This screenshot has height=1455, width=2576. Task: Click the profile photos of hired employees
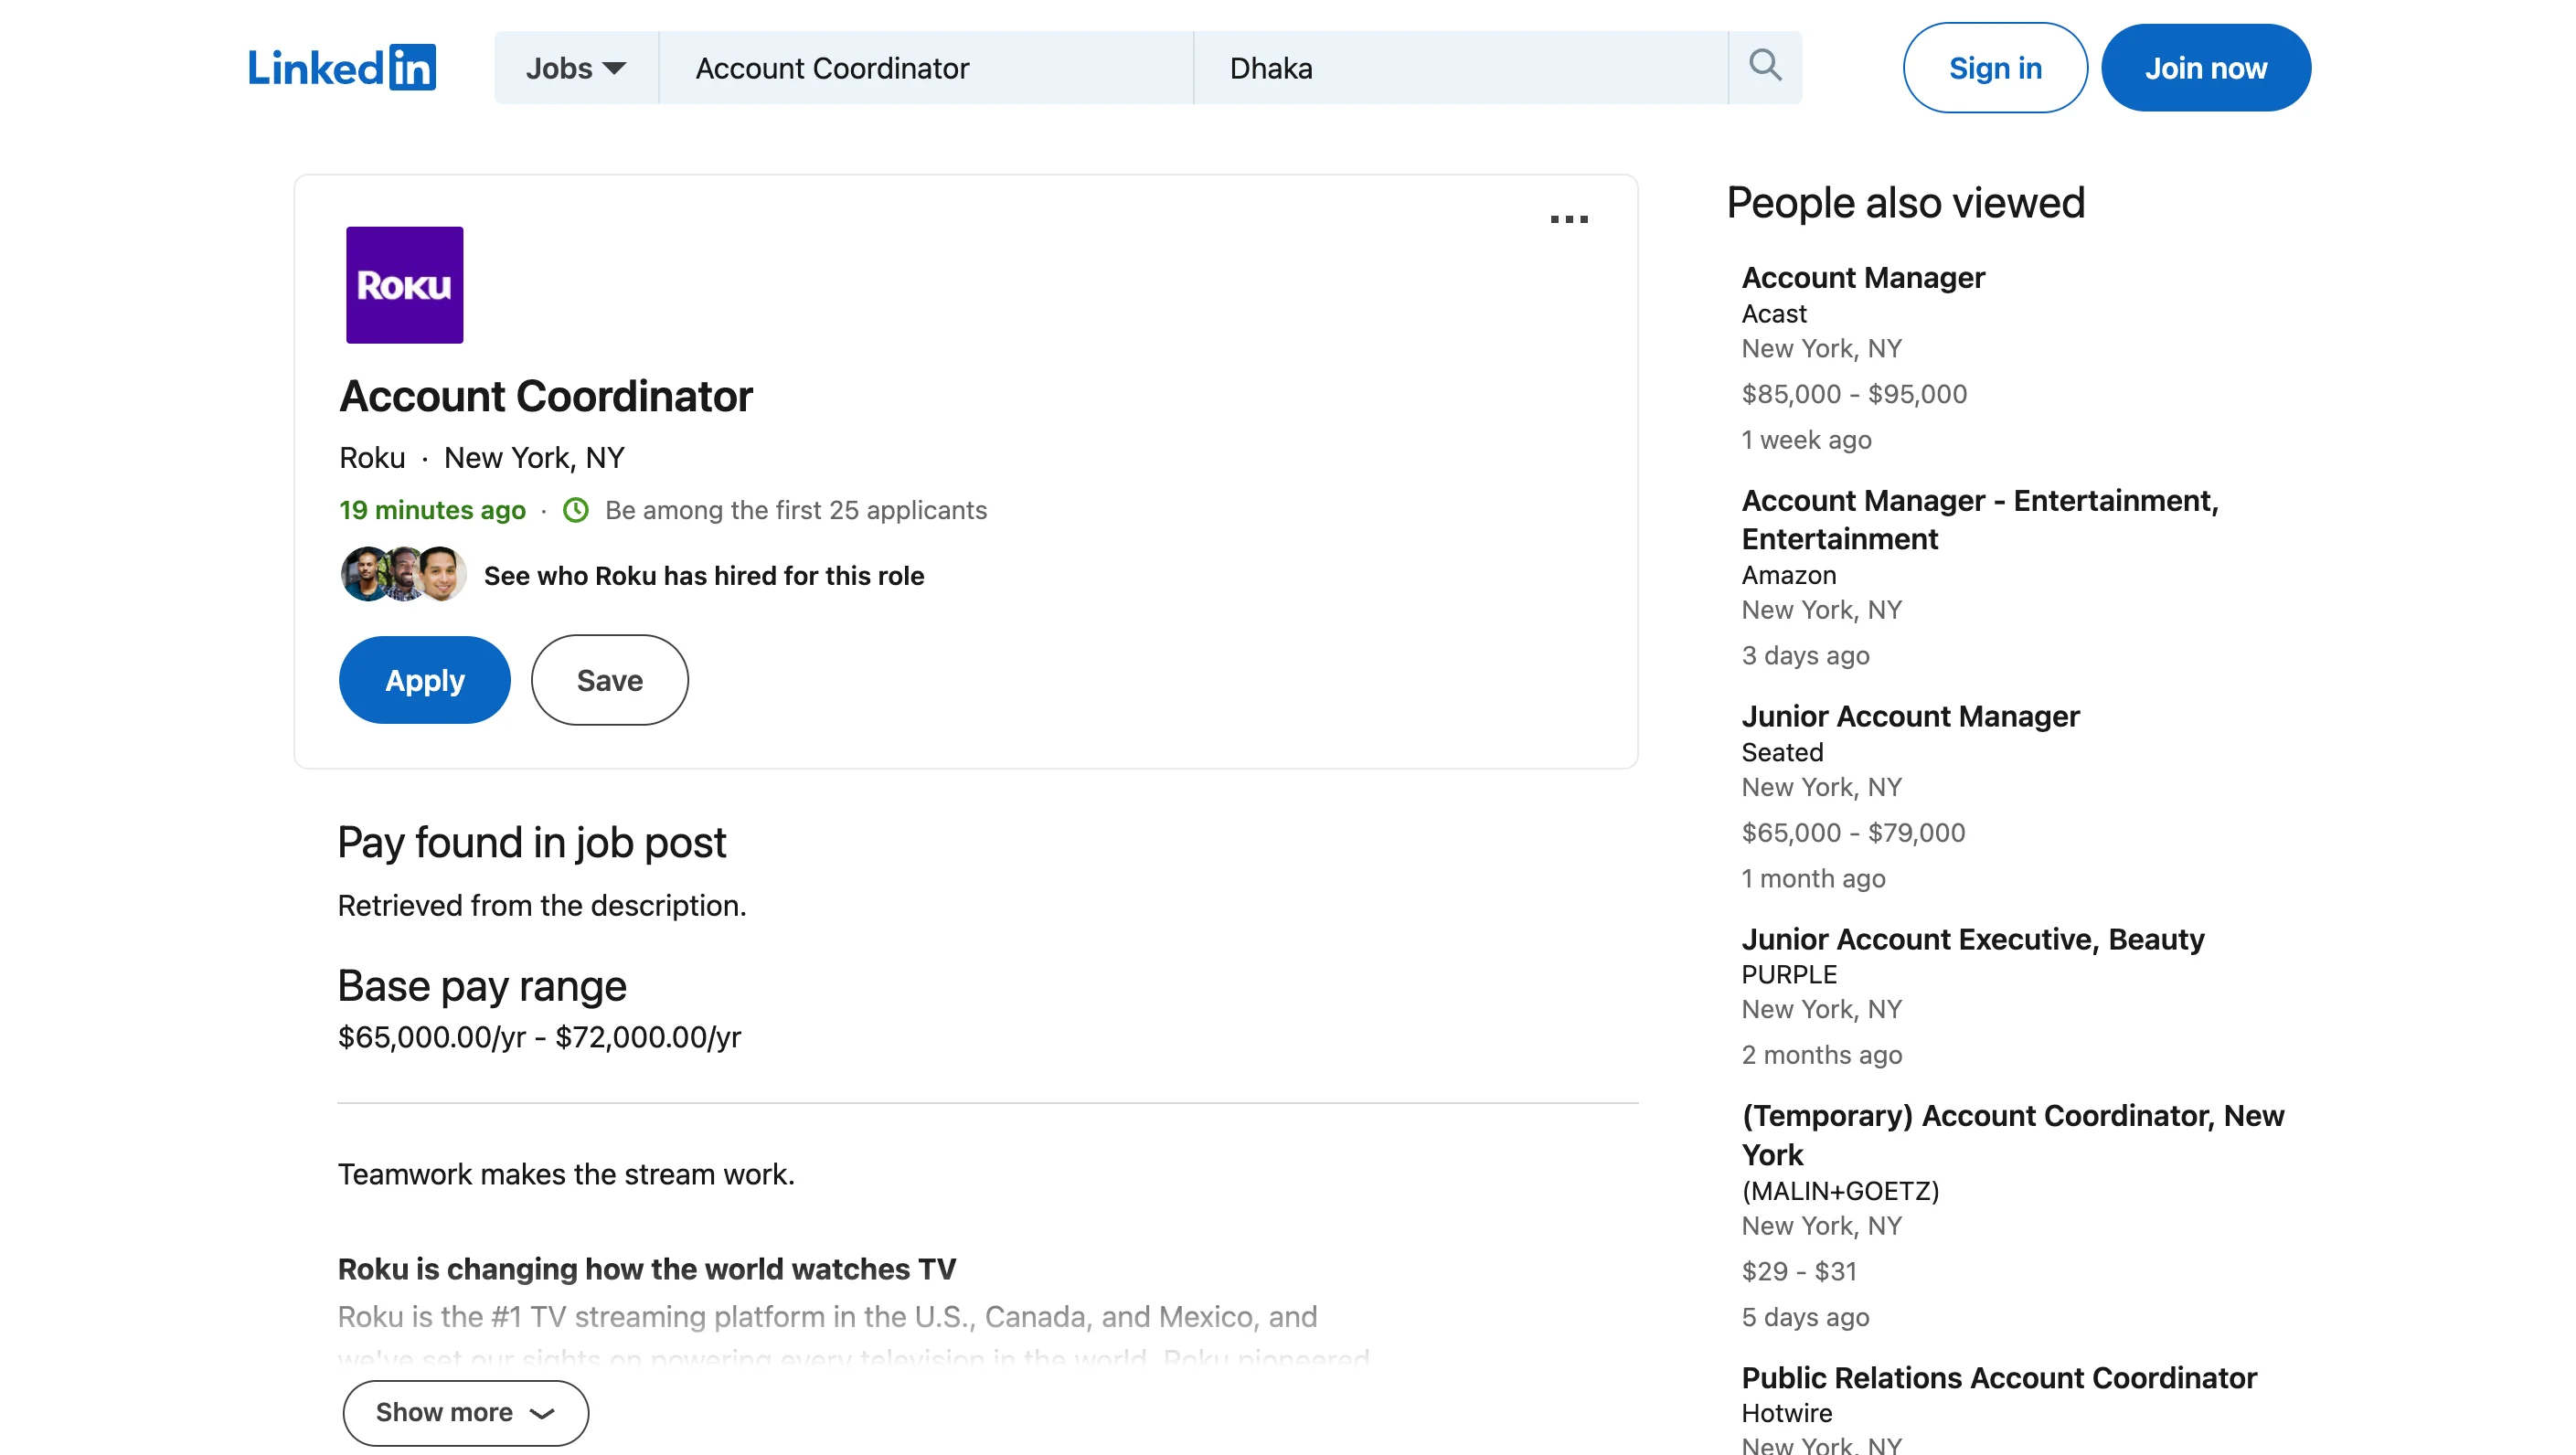(x=402, y=574)
